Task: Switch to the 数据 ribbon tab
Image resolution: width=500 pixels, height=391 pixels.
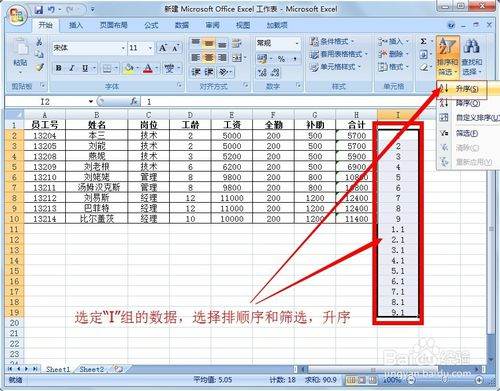Action: 182,25
